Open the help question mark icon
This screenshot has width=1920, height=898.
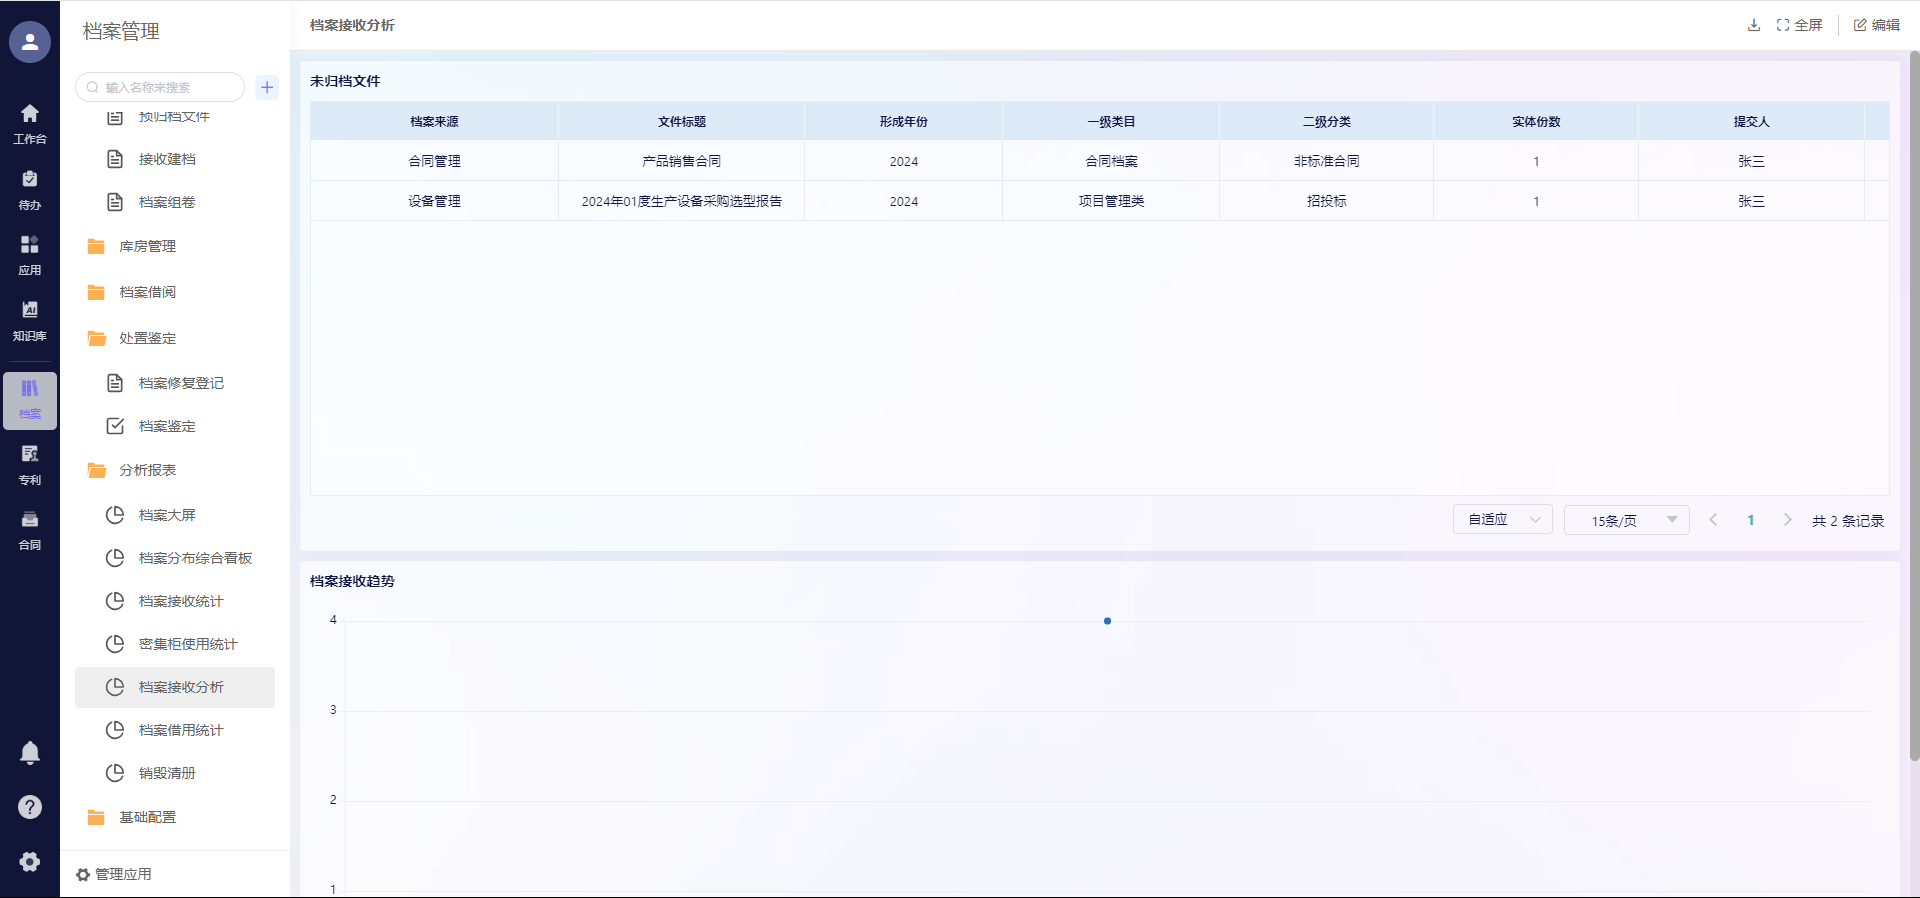point(30,807)
